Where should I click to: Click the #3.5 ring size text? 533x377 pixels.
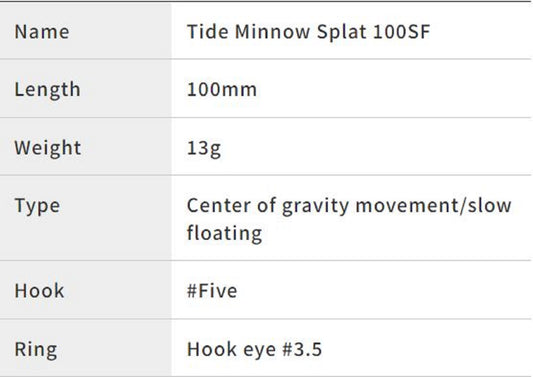(x=302, y=349)
